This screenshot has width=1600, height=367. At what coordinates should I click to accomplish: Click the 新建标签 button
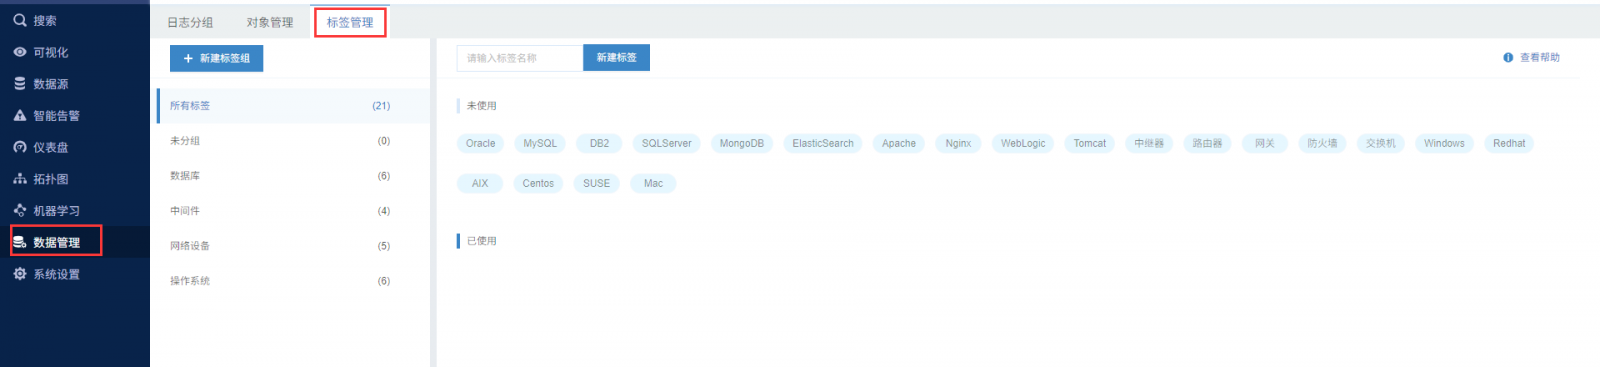pos(616,58)
